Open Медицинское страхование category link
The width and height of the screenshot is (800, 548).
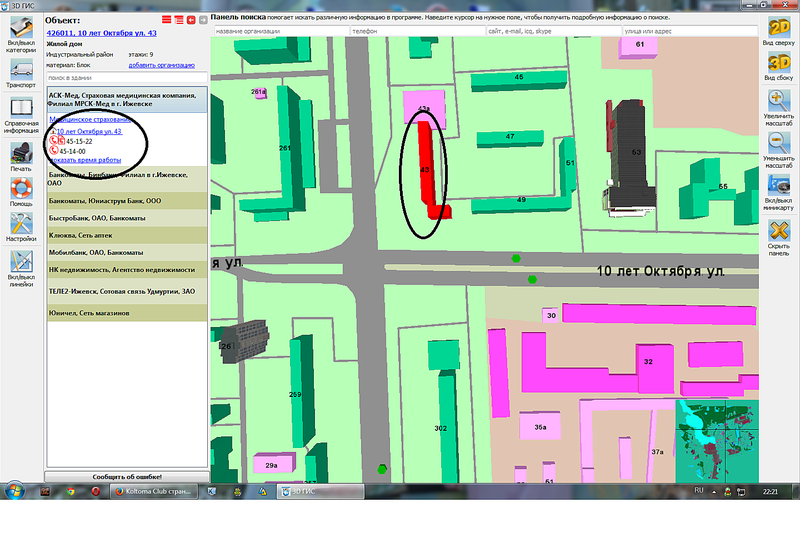90,119
